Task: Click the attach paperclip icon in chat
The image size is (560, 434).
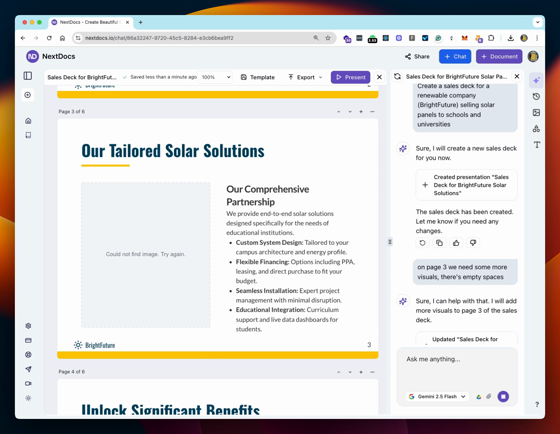Action: click(489, 396)
